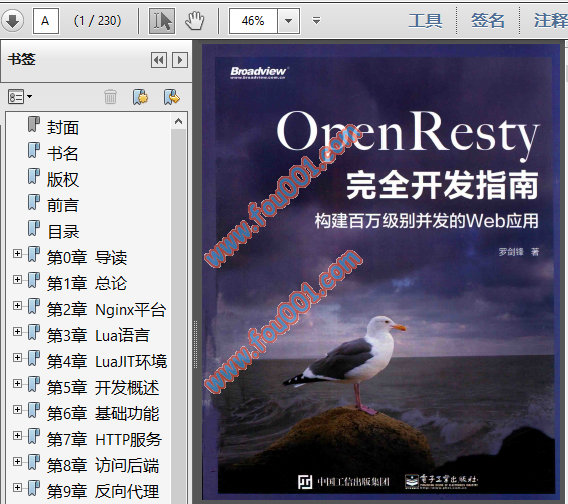This screenshot has height=504, width=568.
Task: Expand the 第8章 访问后端 bookmark
Action: click(x=17, y=461)
